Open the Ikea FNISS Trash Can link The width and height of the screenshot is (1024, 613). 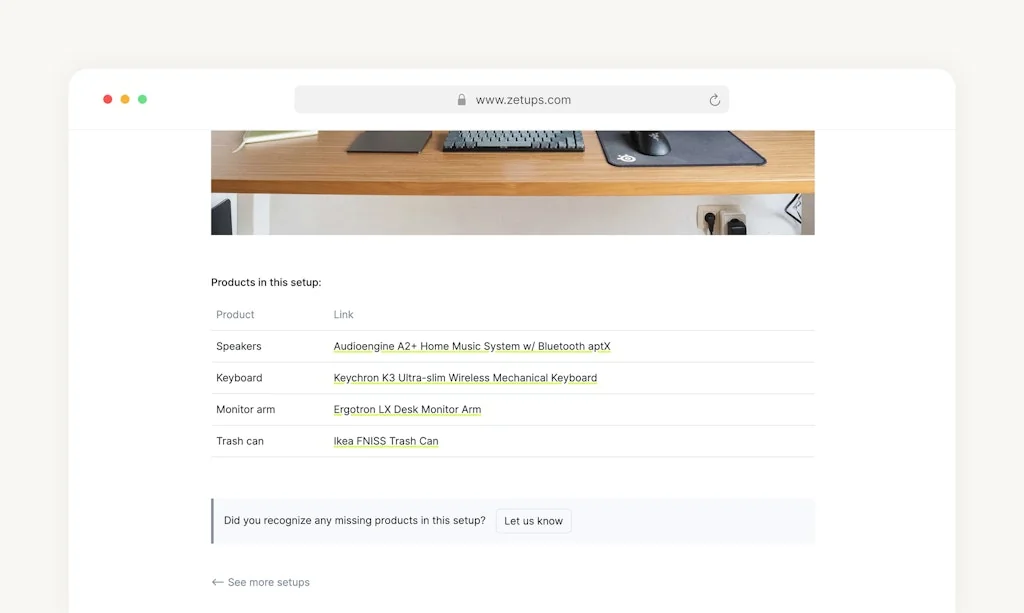tap(386, 441)
